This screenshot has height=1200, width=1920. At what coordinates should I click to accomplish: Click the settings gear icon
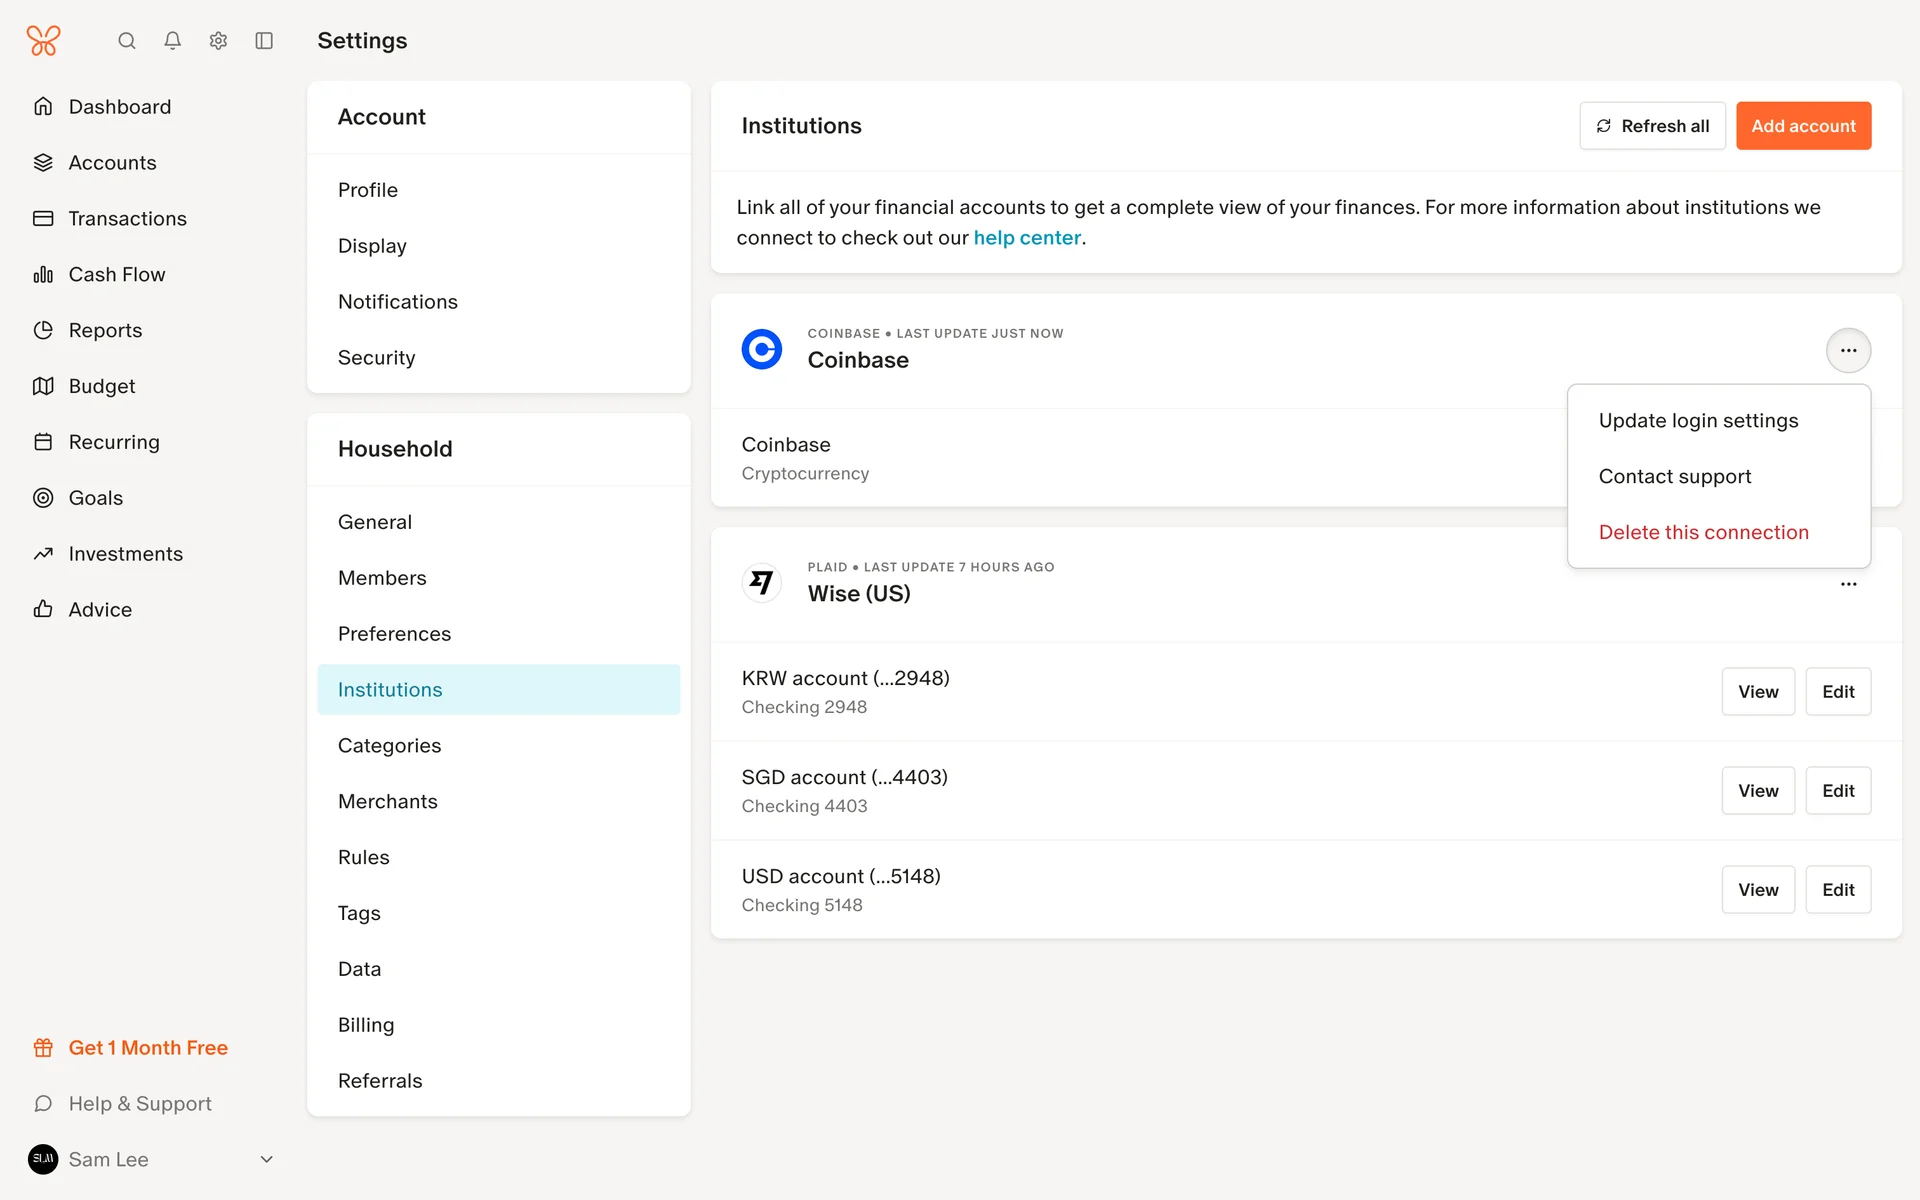click(x=218, y=41)
